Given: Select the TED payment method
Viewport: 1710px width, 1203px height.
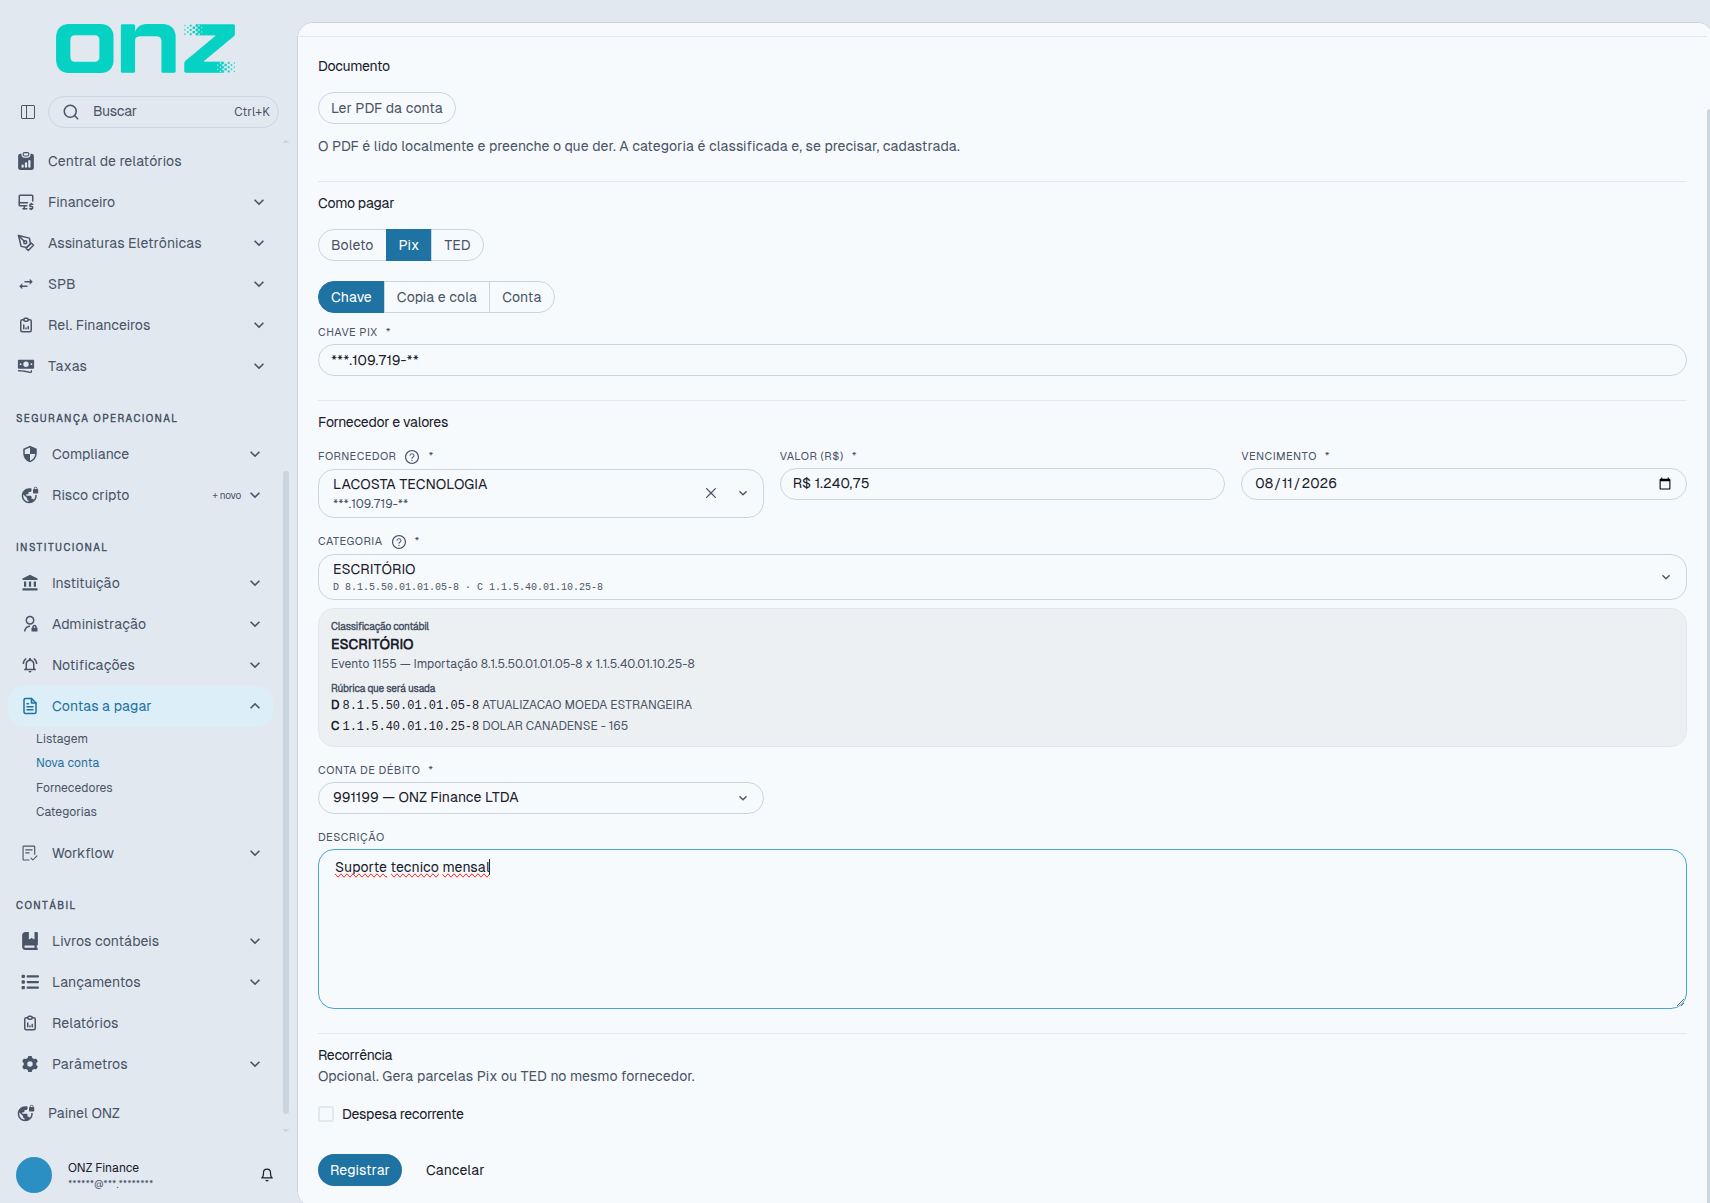Looking at the screenshot, I should click(x=457, y=245).
